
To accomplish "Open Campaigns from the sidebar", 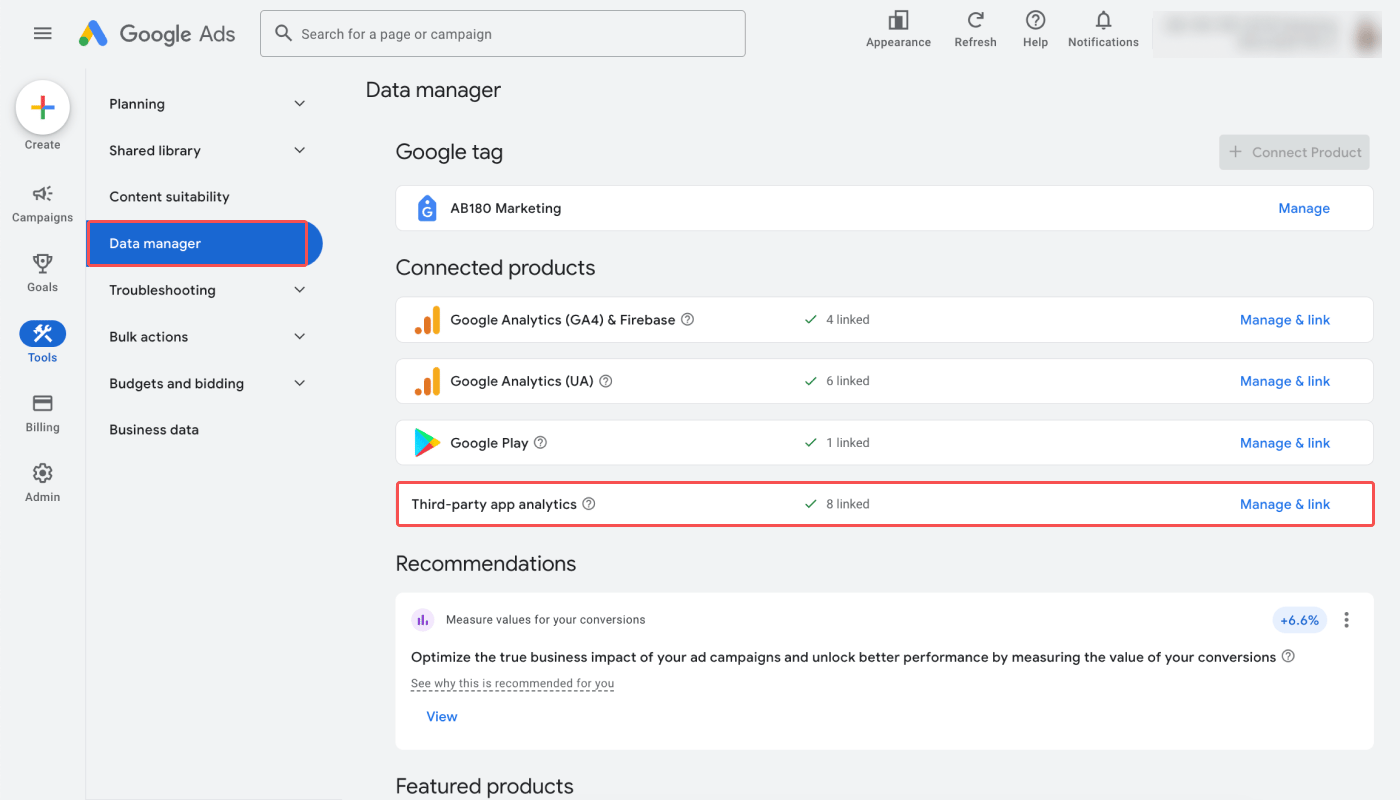I will click(x=42, y=203).
